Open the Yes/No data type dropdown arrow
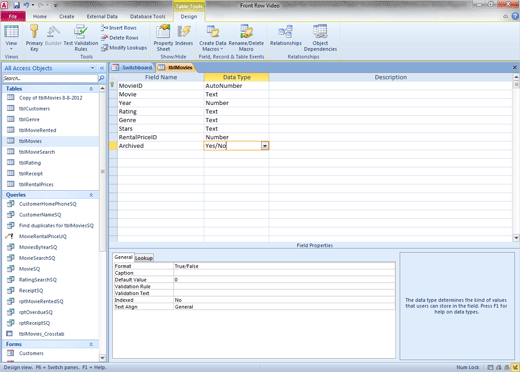The image size is (520, 372). (265, 146)
